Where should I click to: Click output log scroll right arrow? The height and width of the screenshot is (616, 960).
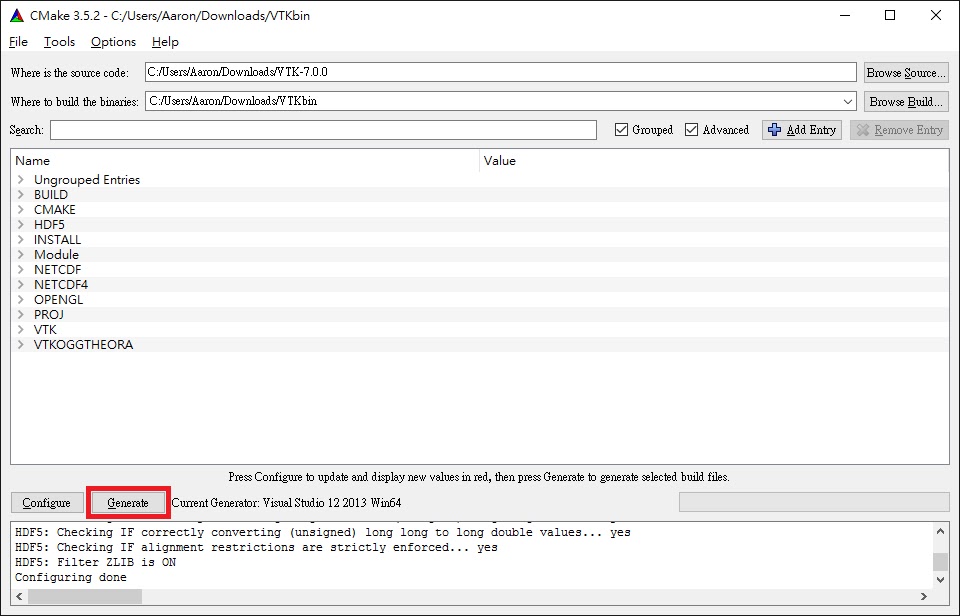point(924,596)
